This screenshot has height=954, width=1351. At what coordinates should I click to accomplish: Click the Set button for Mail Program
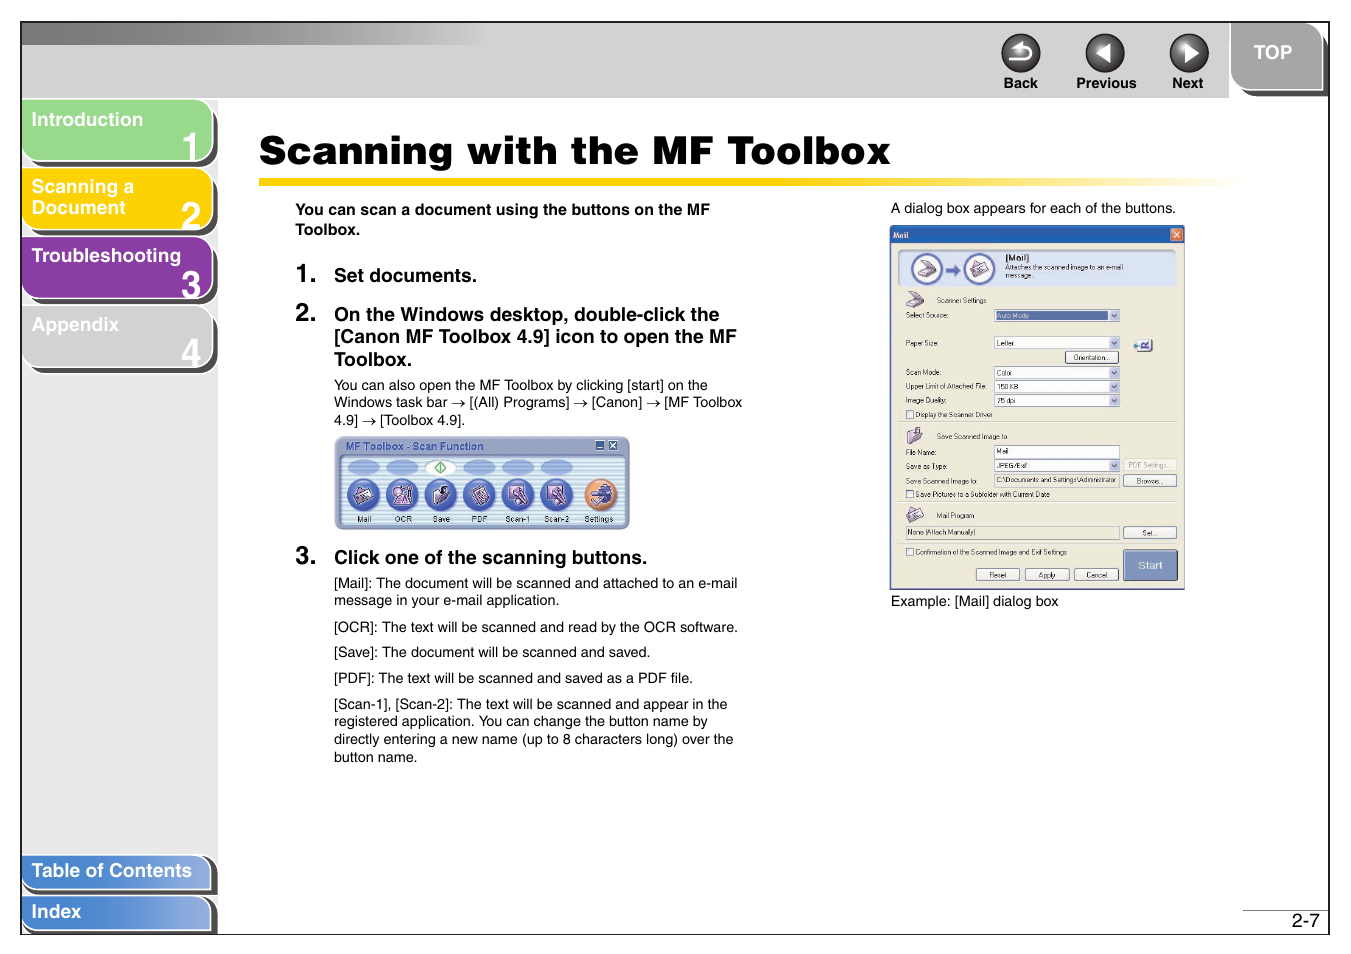[x=1150, y=533]
